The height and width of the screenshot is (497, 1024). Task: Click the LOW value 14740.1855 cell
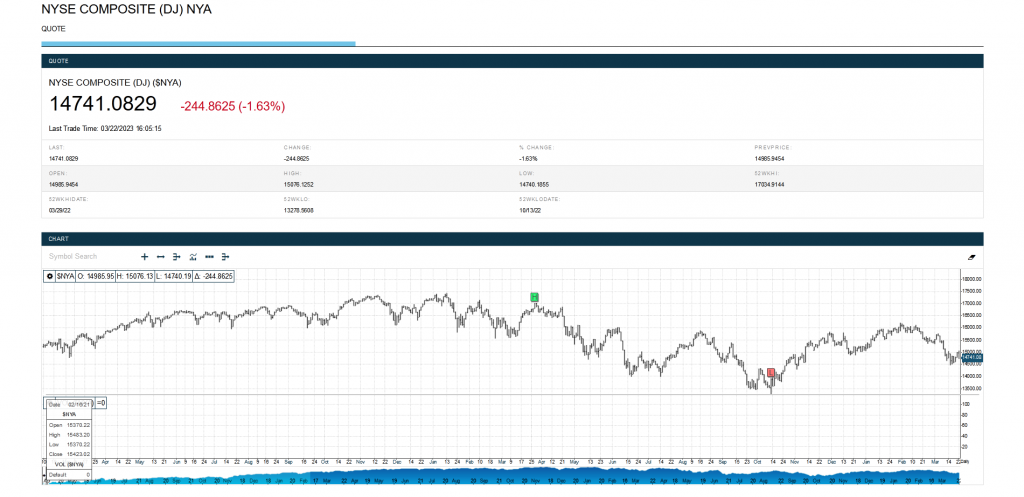click(534, 185)
